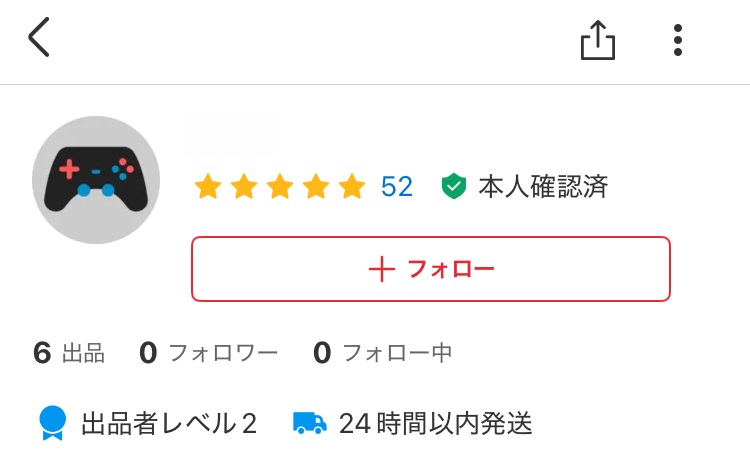Open the 52 reviews count link
Screen dimensions: 750x471
pos(397,187)
